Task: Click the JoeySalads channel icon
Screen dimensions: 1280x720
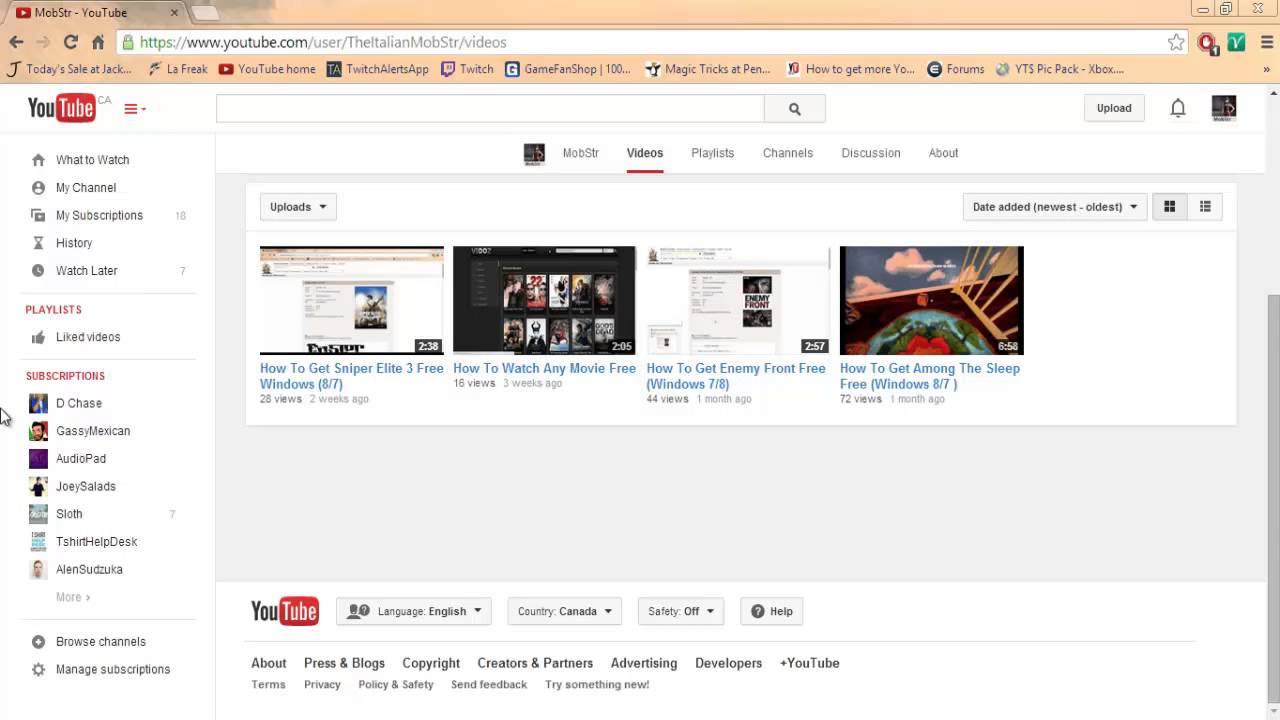Action: (x=38, y=486)
